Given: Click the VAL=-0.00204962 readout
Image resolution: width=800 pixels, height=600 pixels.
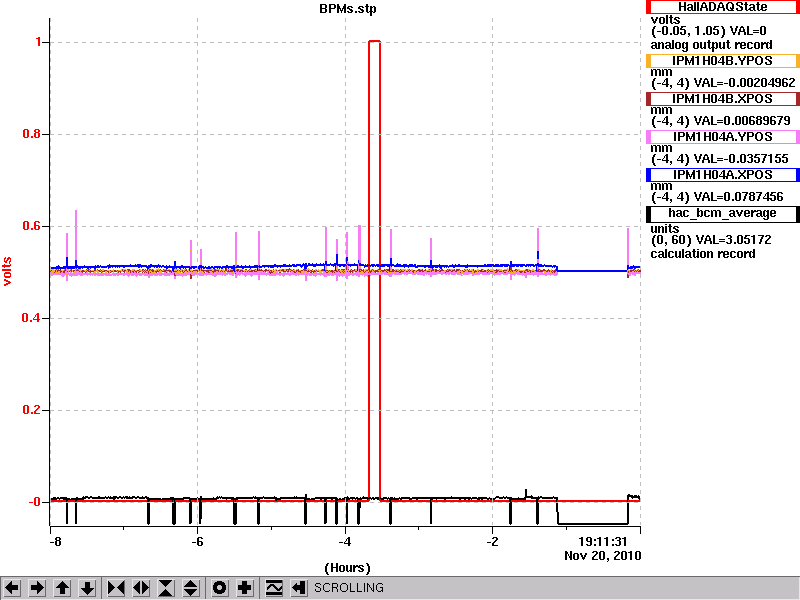Looking at the screenshot, I should tap(744, 83).
